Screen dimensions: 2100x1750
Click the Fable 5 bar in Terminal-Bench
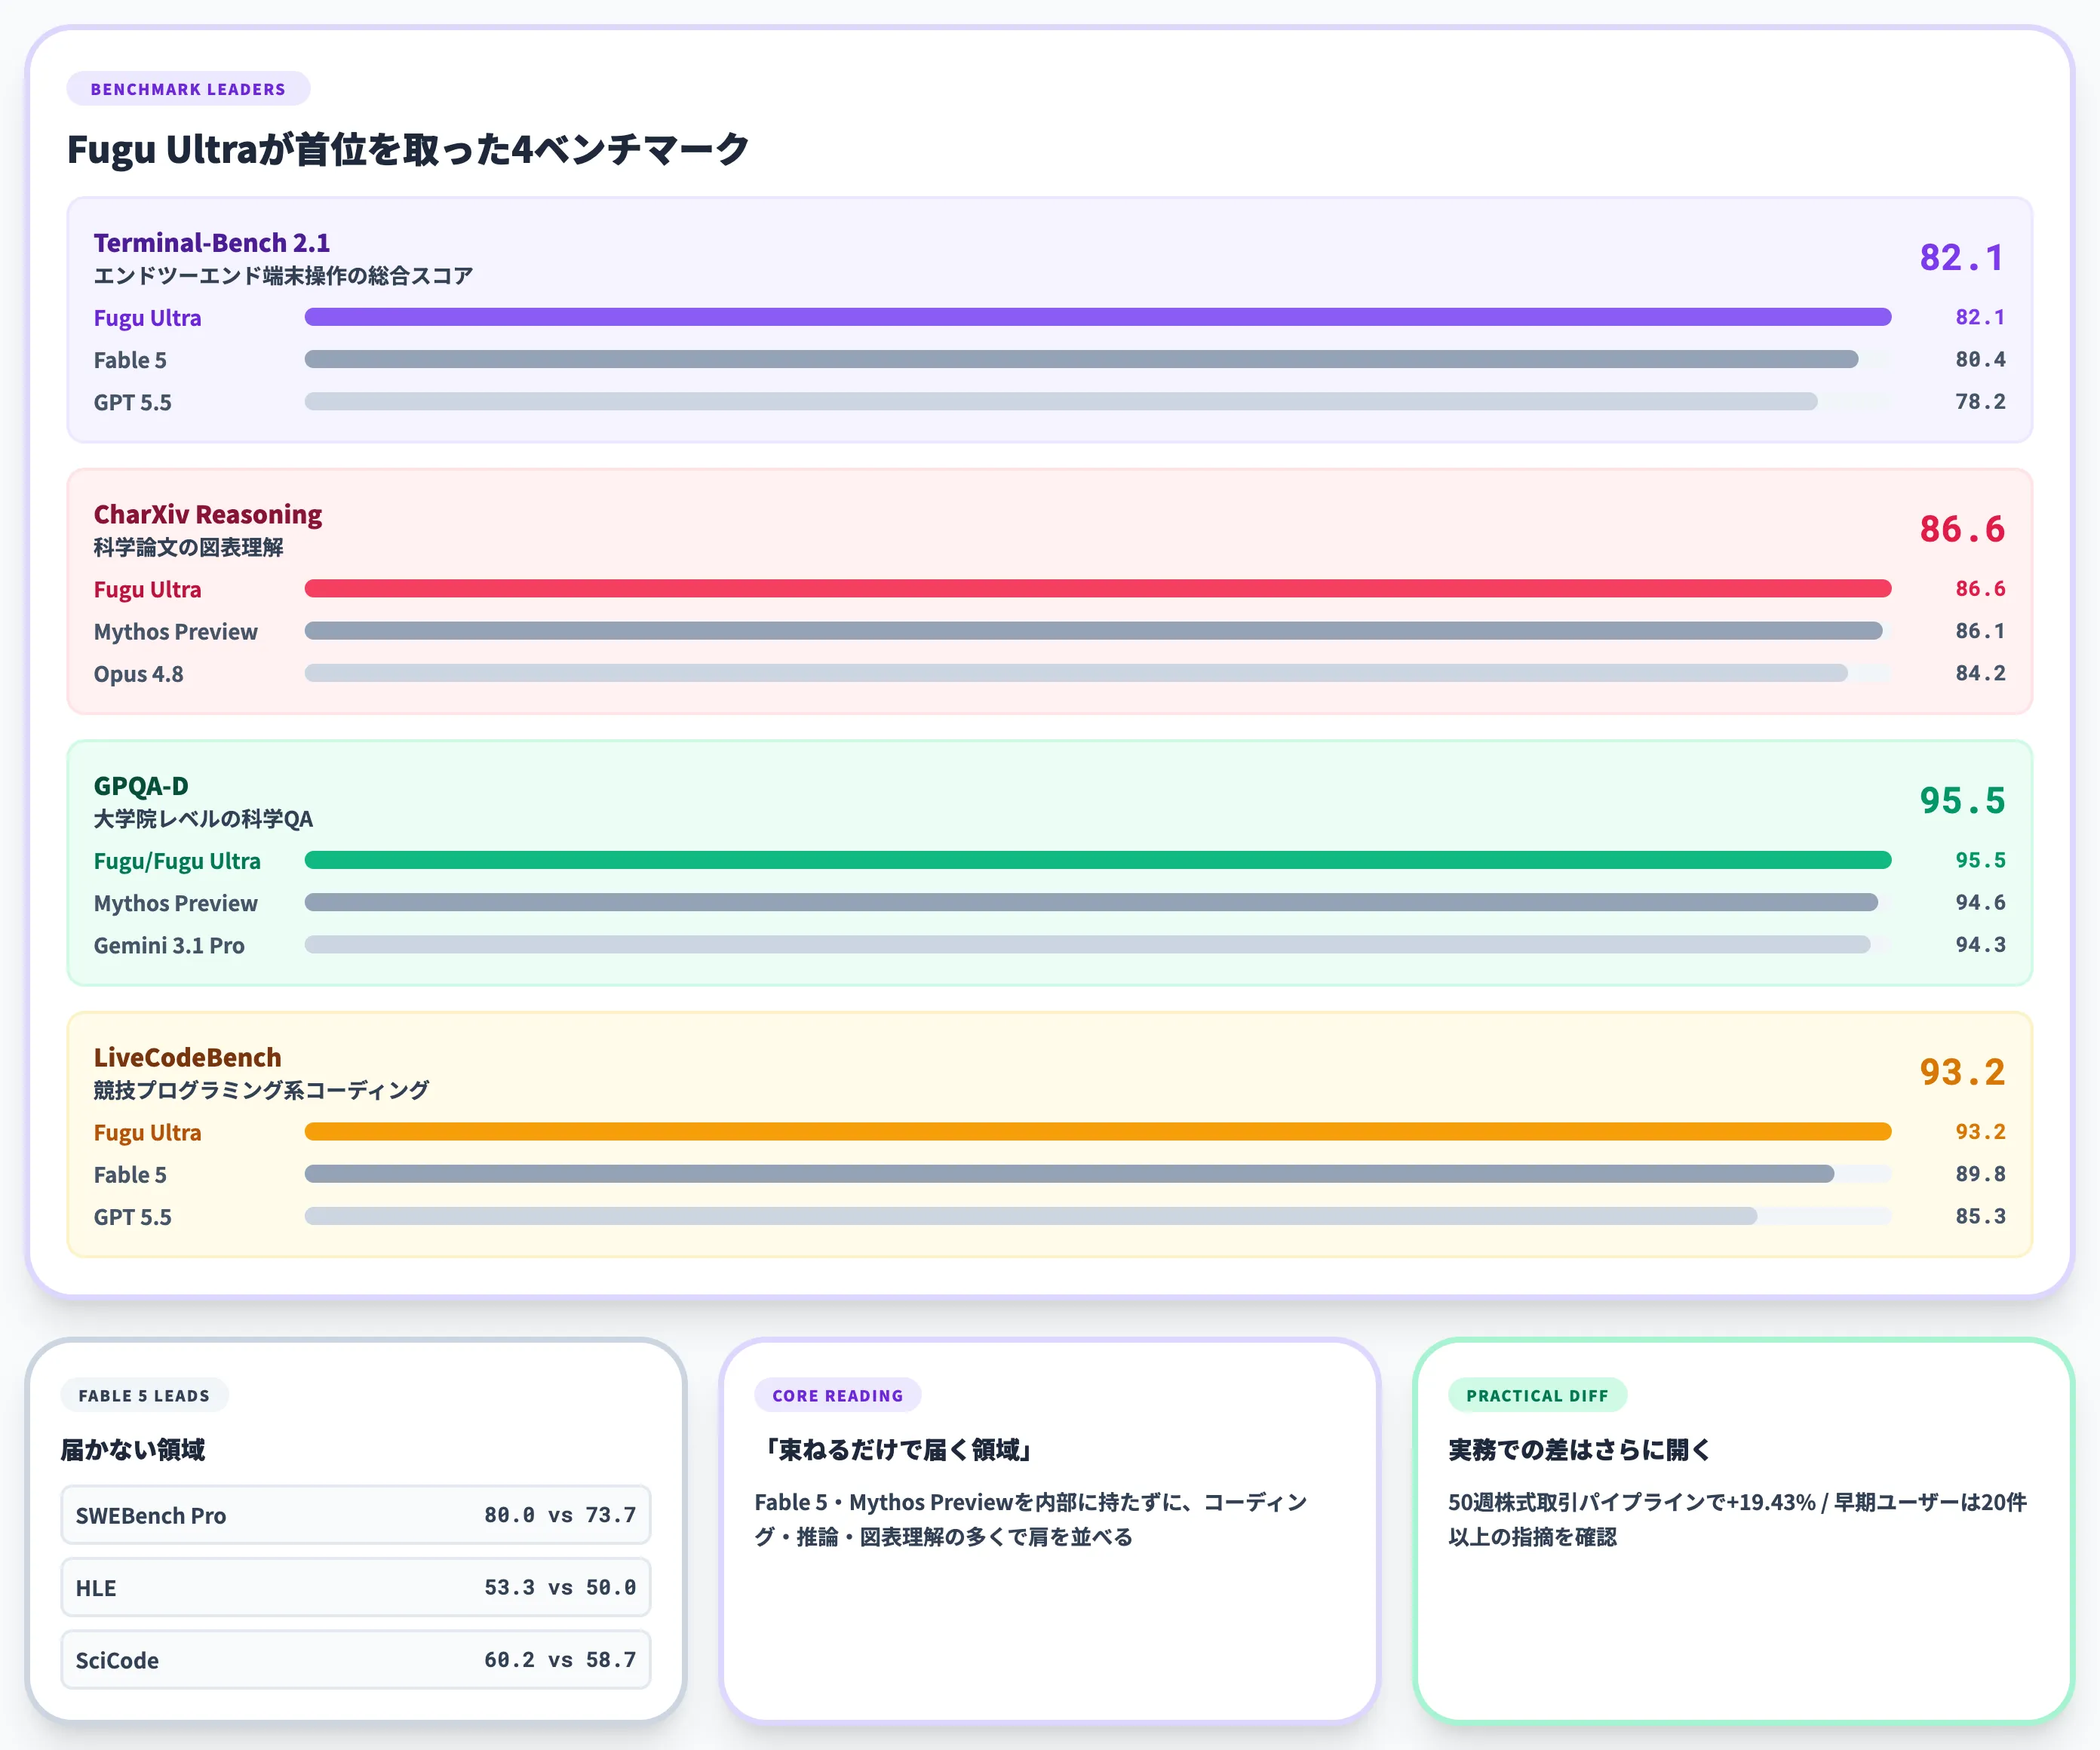1082,359
